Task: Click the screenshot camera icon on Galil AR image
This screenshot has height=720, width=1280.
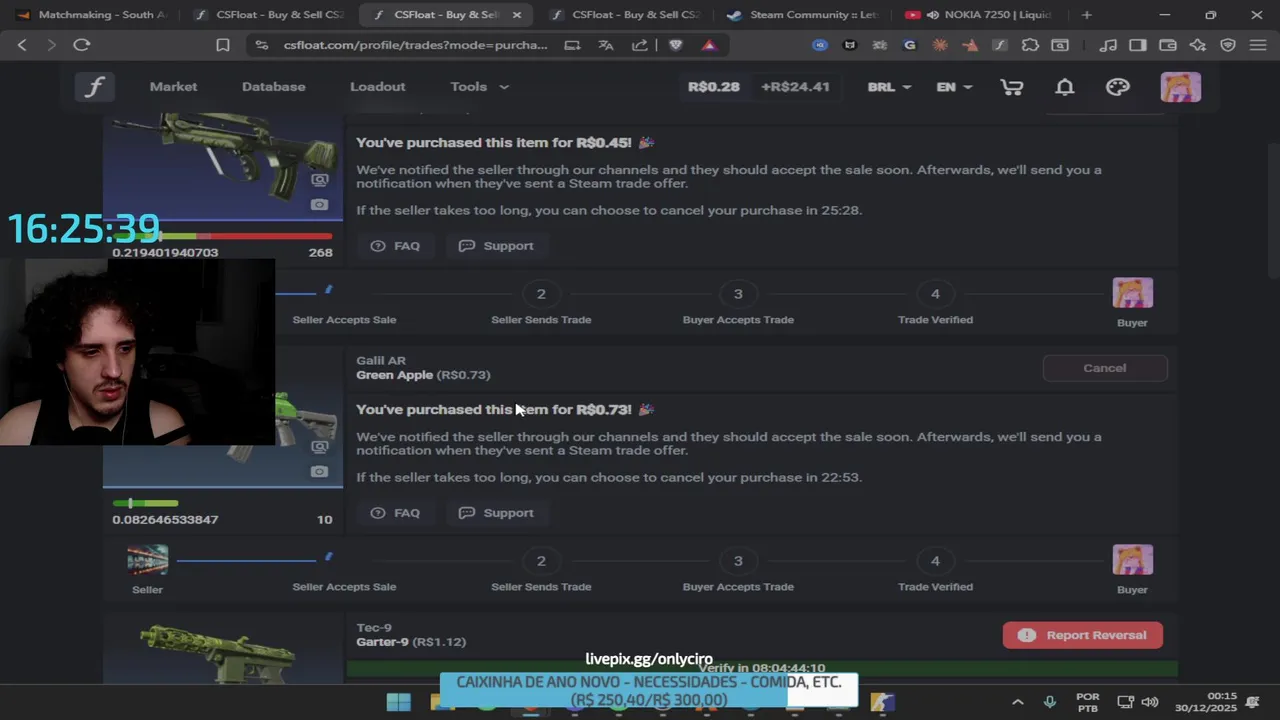Action: (319, 472)
